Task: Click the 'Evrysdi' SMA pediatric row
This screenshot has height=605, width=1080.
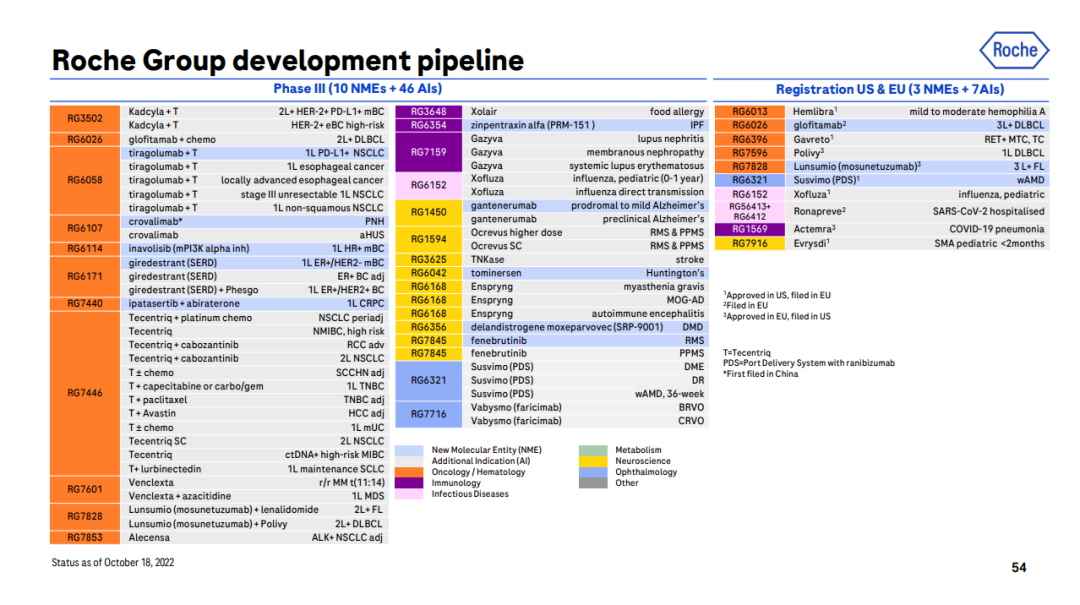Action: [x=918, y=244]
